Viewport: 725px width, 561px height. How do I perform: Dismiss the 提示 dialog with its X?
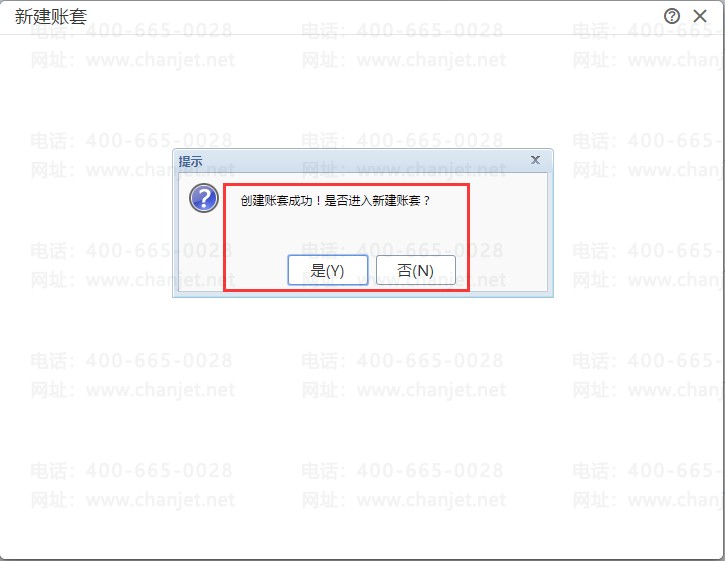(x=535, y=160)
